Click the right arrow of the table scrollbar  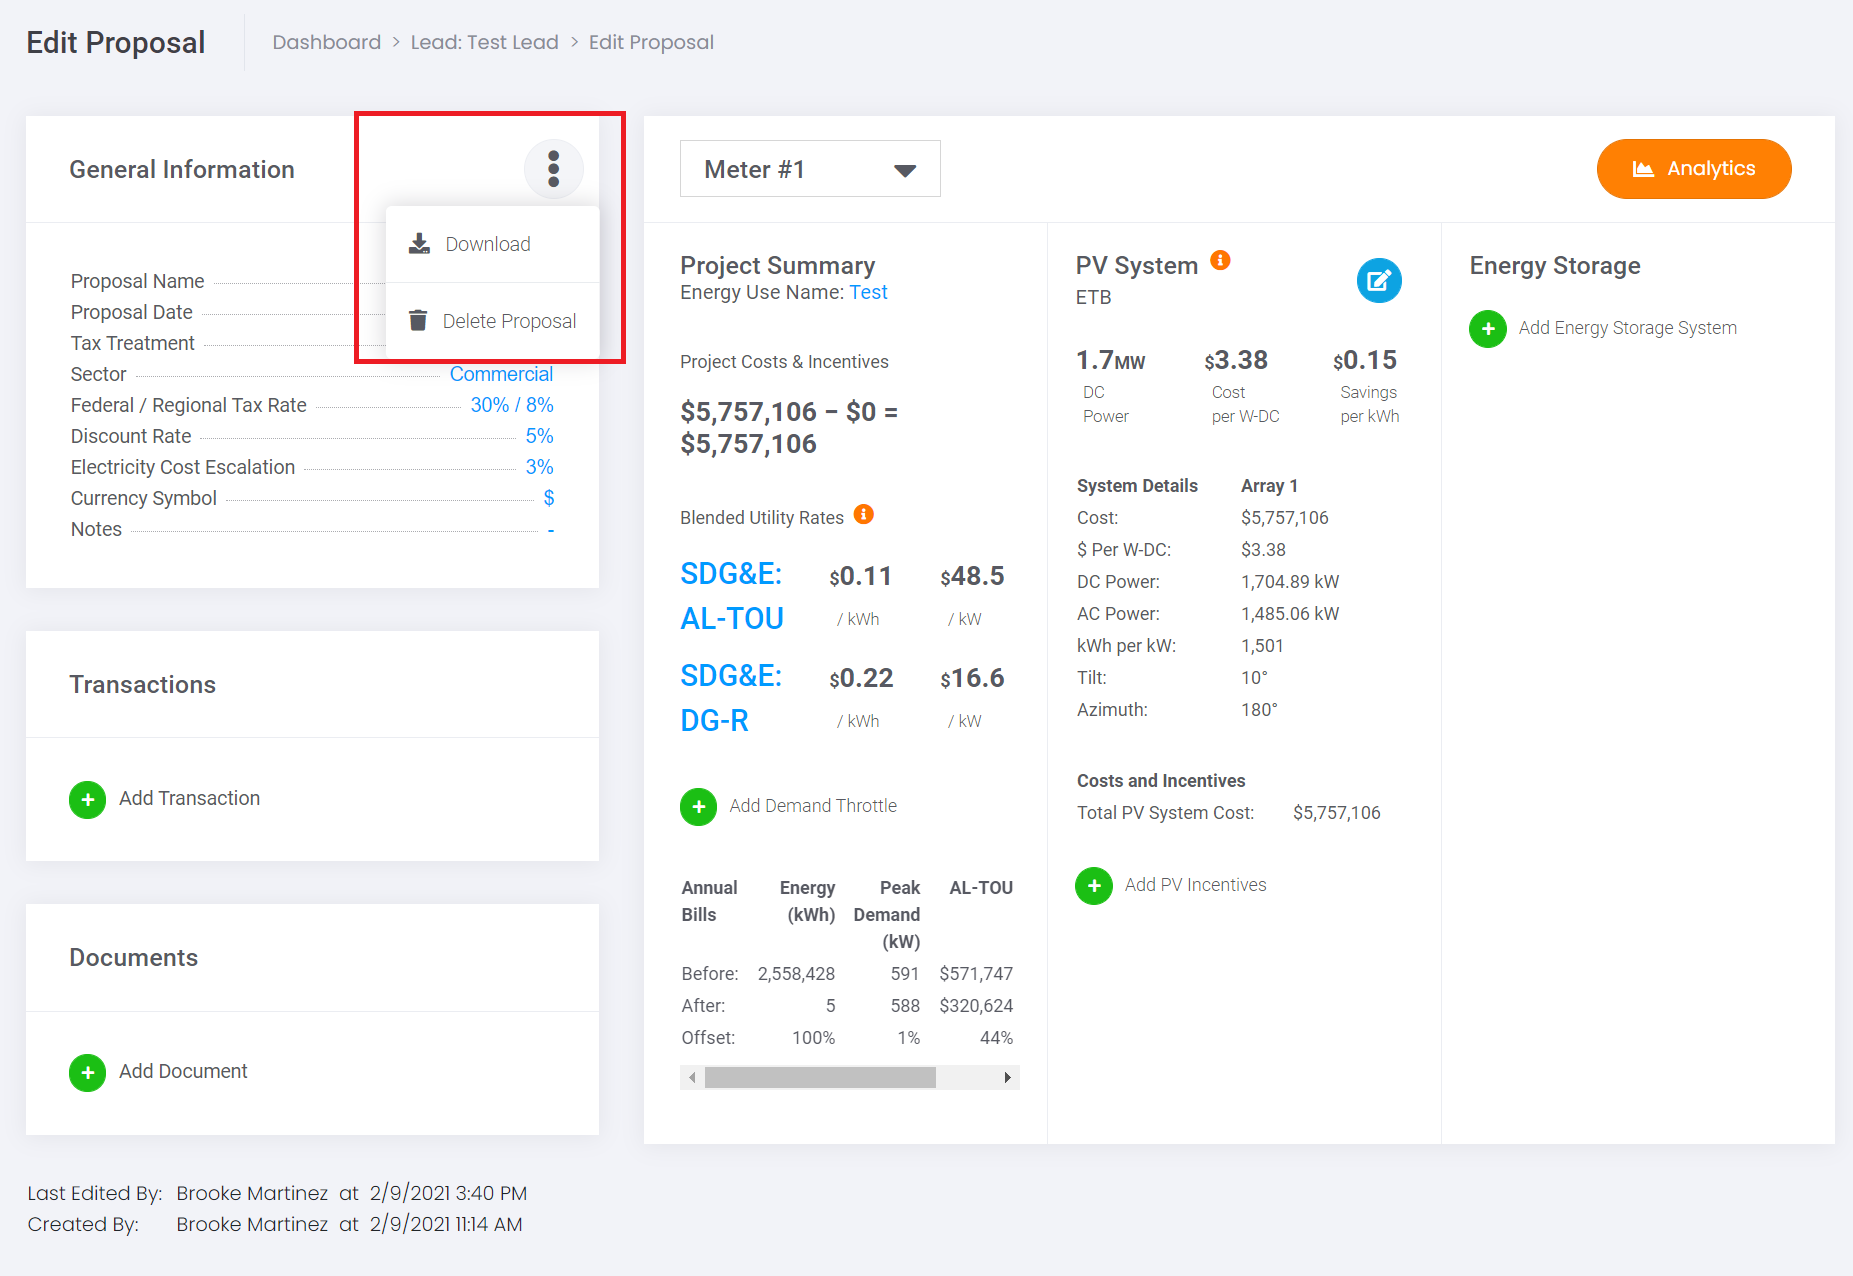click(1008, 1077)
